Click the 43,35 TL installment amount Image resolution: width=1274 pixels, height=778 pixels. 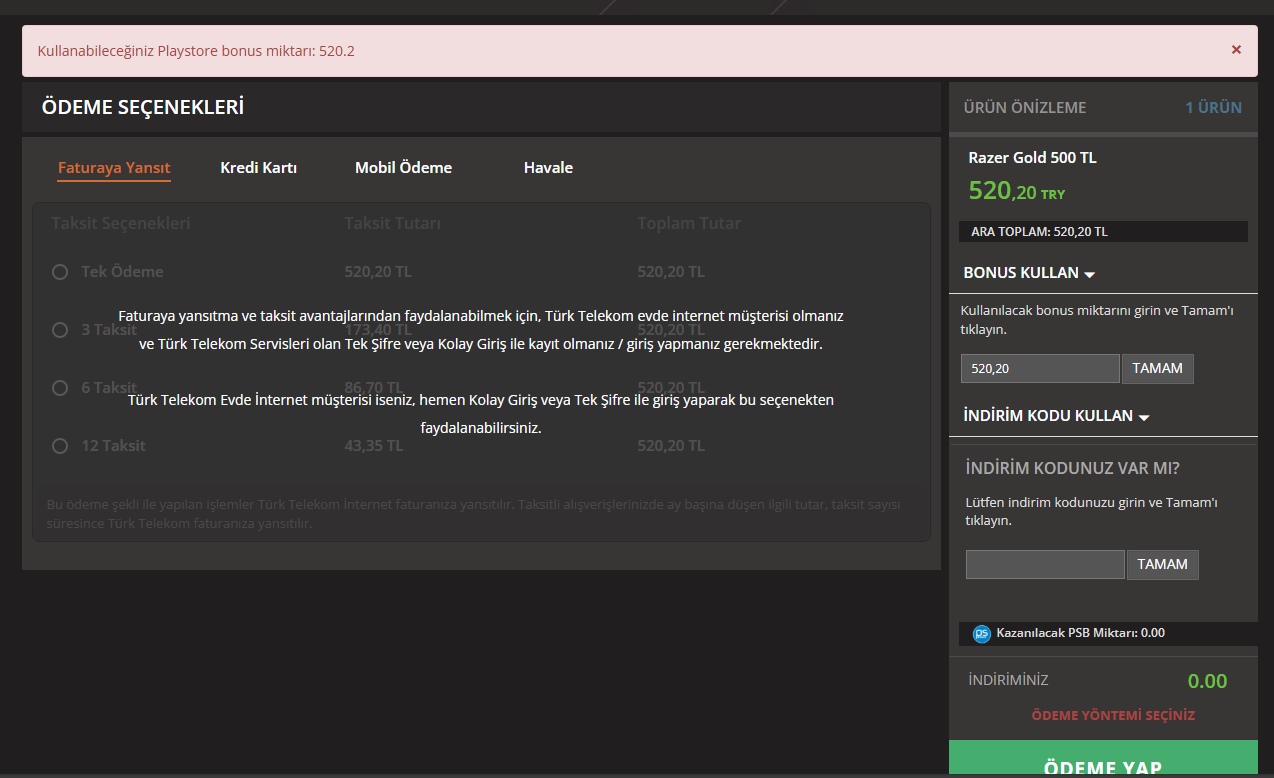coord(374,446)
